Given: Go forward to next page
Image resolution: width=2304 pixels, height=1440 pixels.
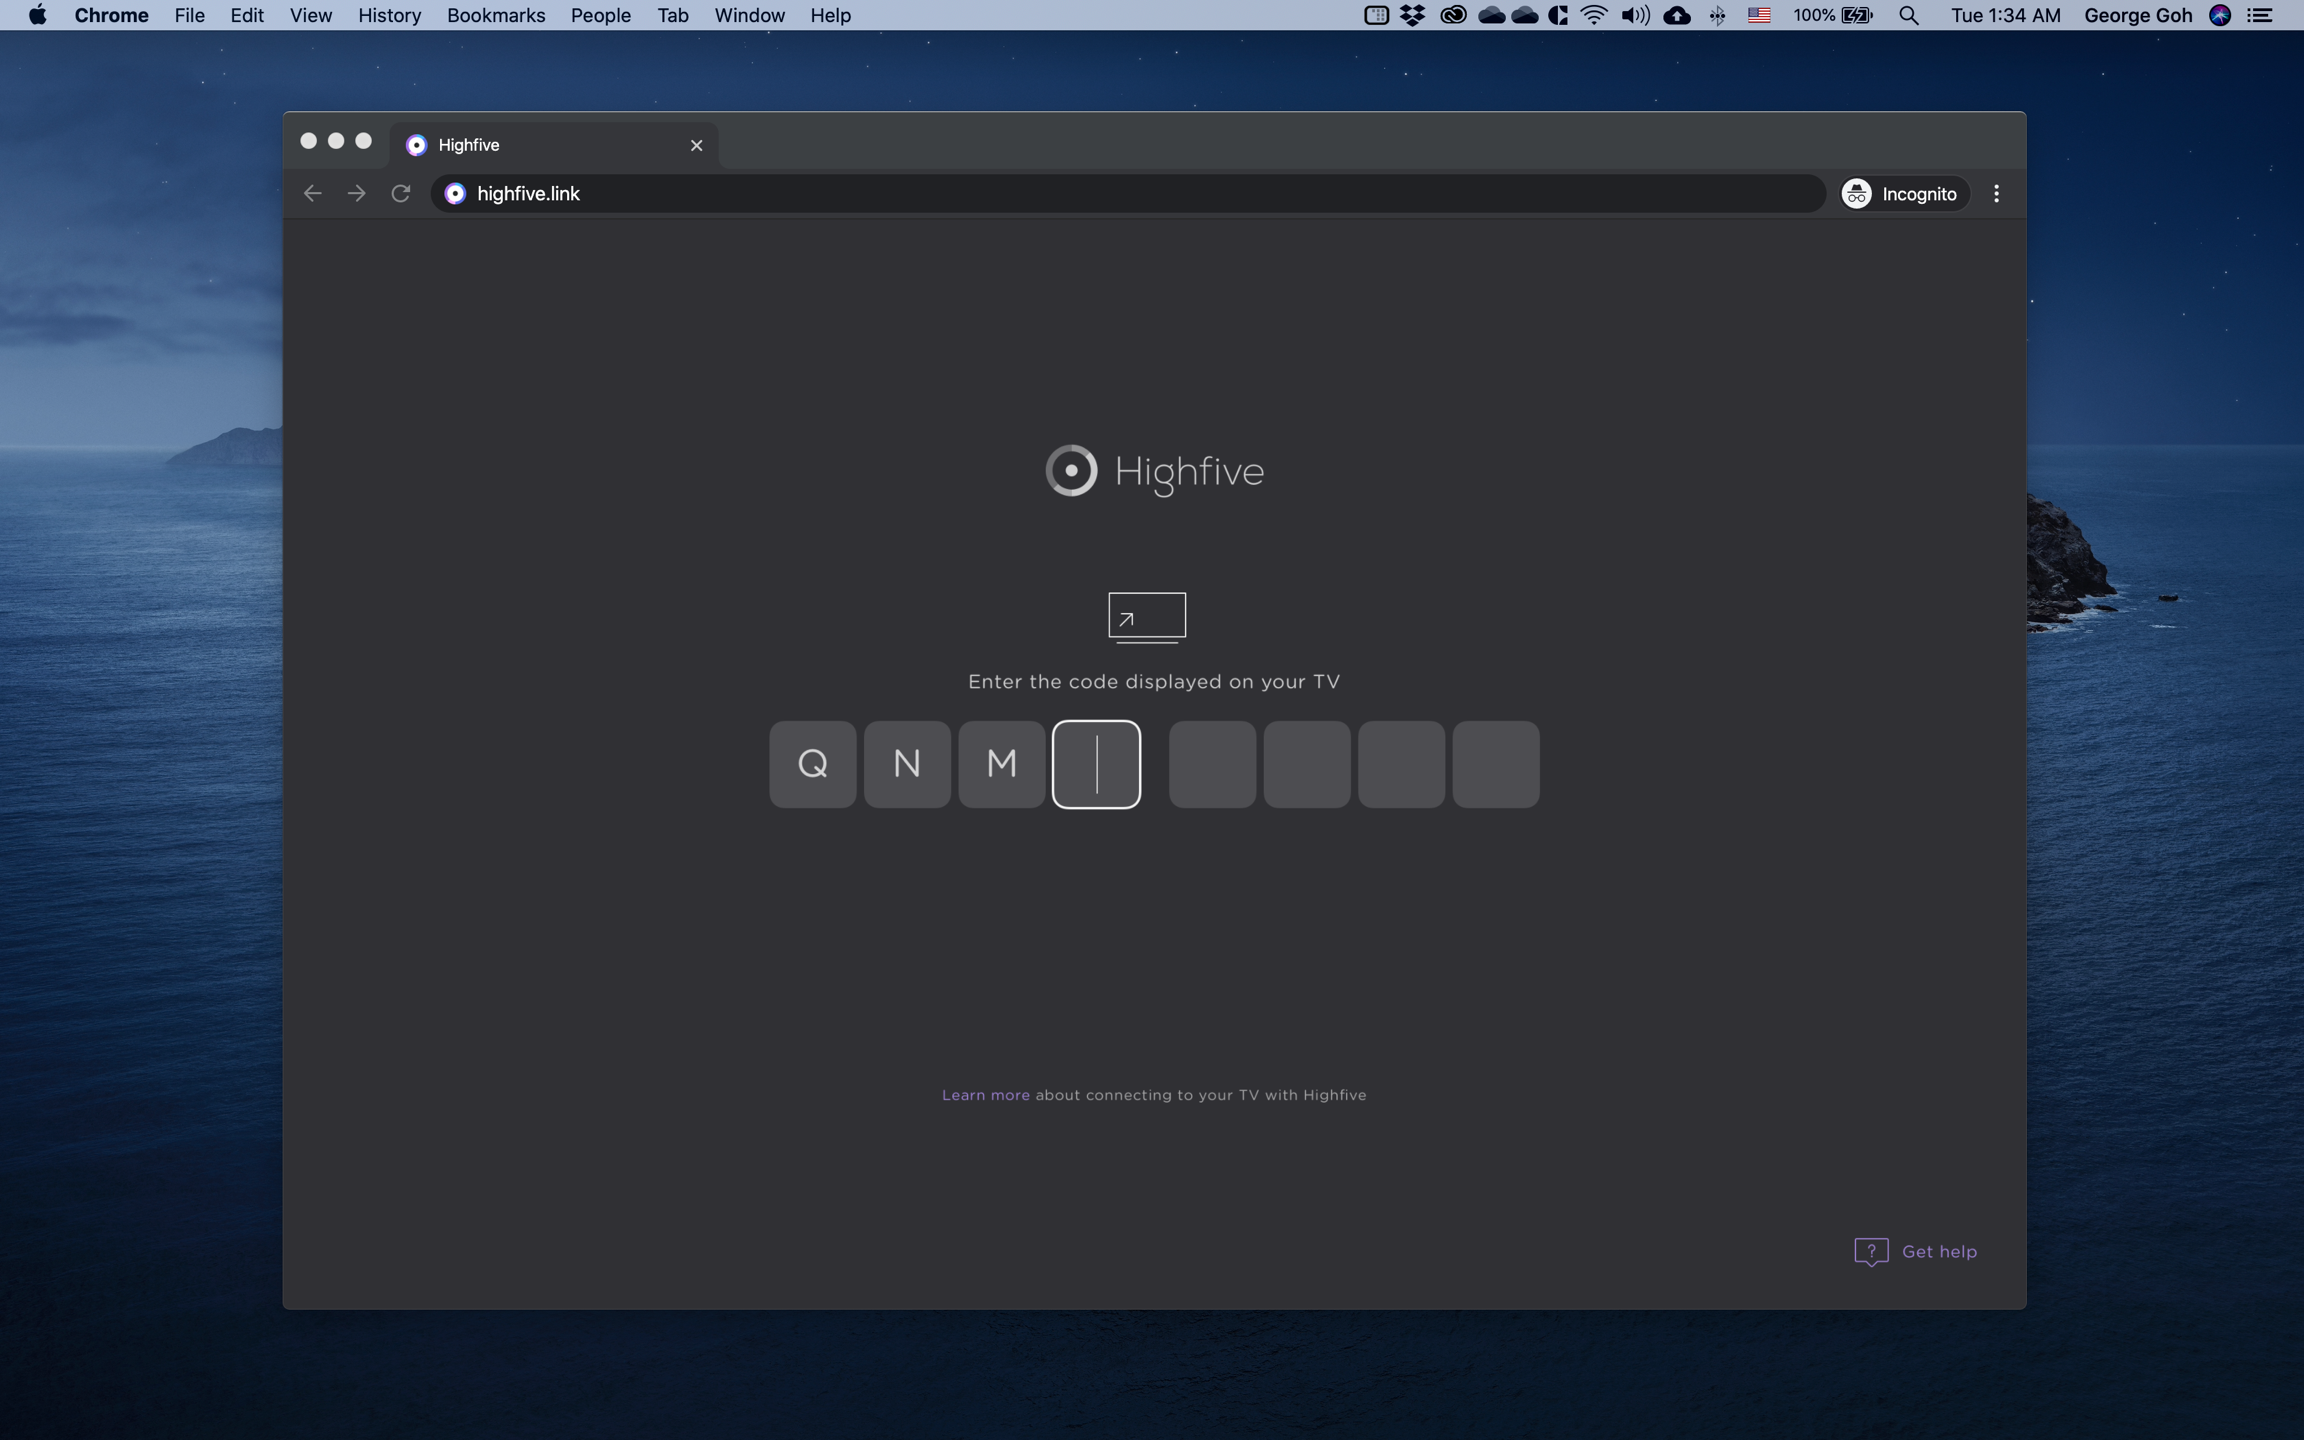Looking at the screenshot, I should pos(356,193).
